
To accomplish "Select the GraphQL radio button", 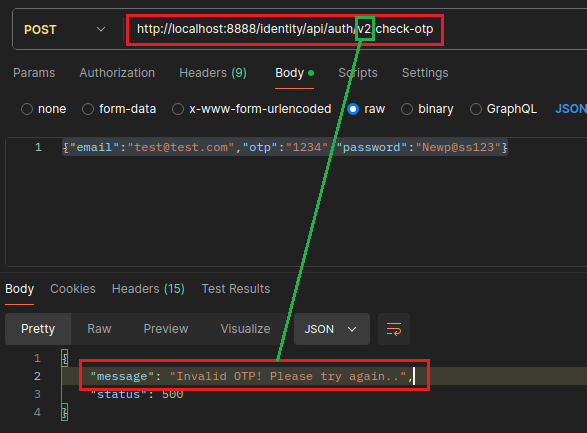I will point(476,109).
